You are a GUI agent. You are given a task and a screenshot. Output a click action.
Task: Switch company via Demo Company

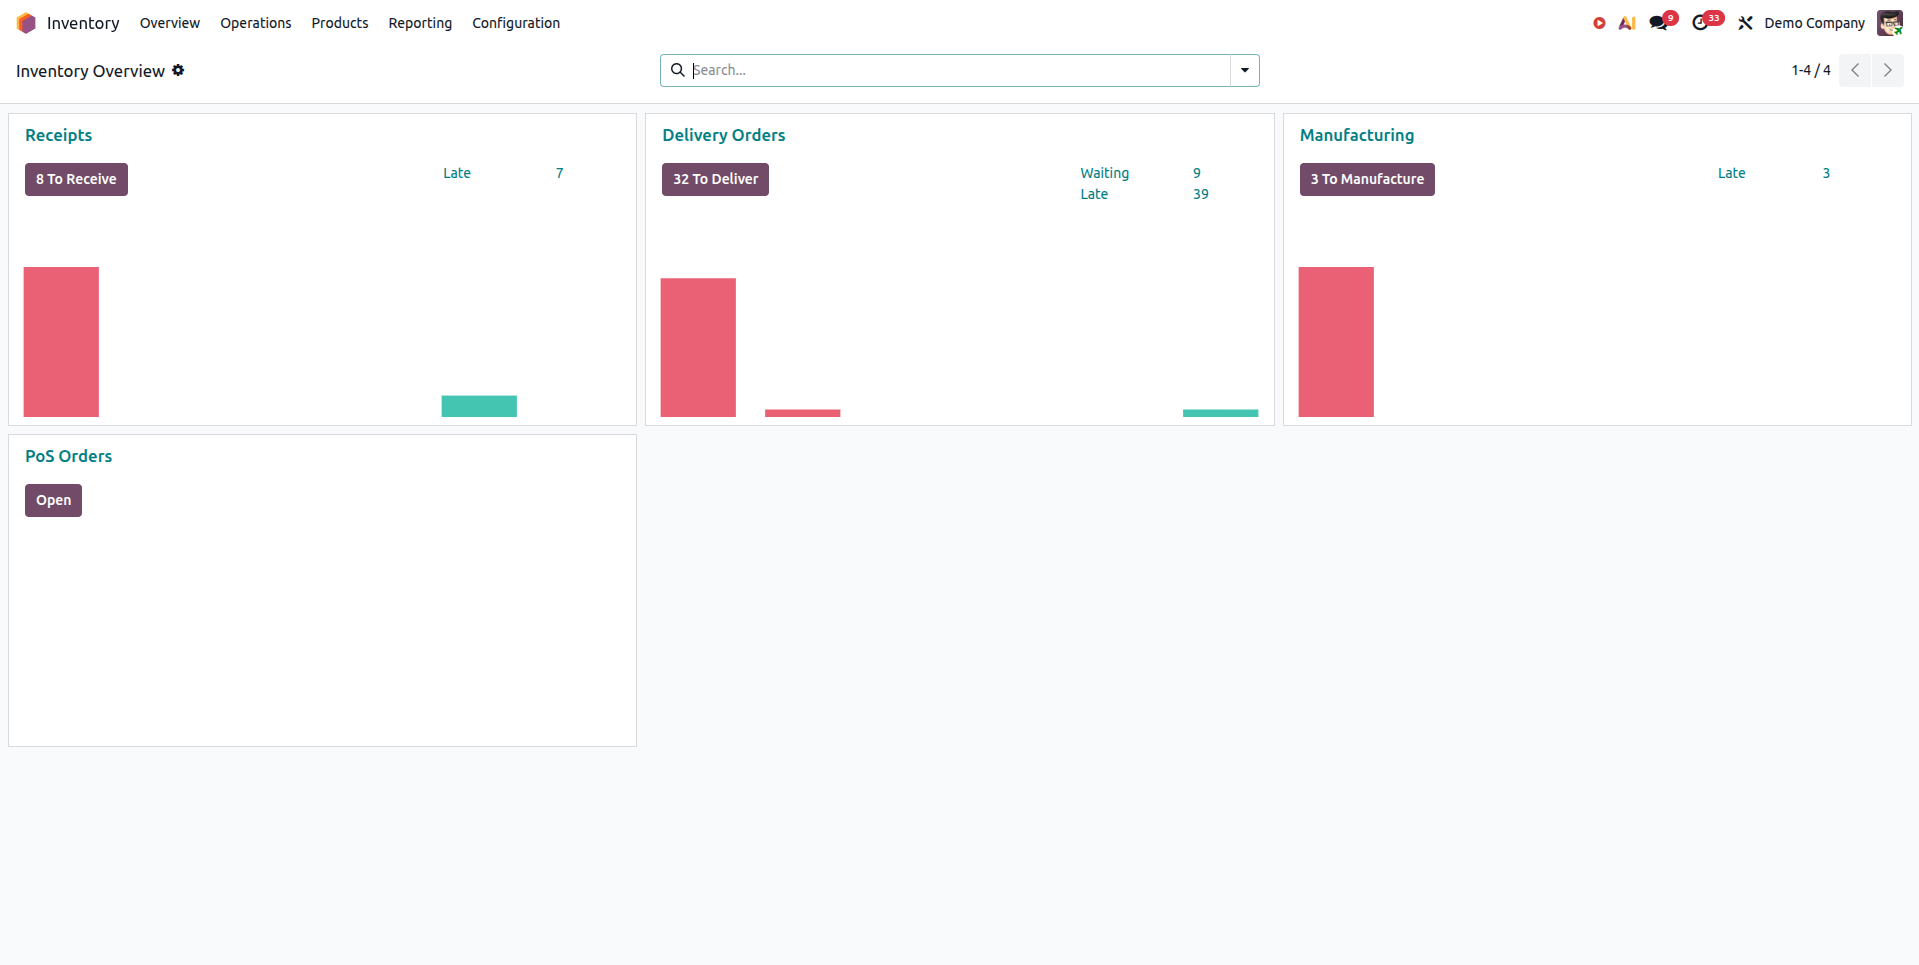(x=1814, y=23)
